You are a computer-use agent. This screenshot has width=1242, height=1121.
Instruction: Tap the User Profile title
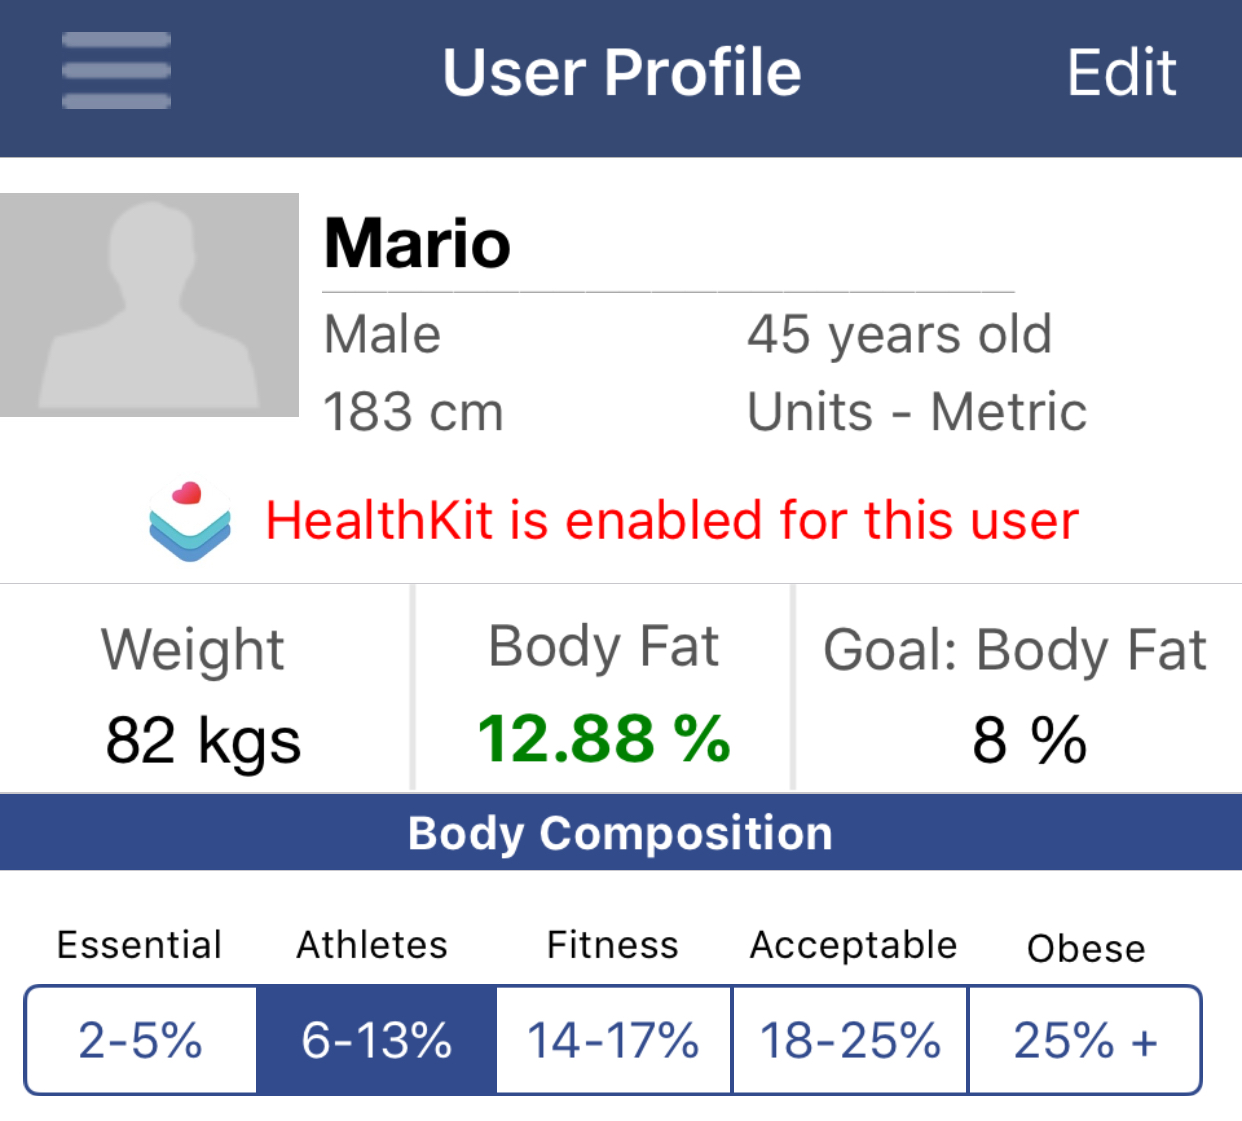point(622,72)
